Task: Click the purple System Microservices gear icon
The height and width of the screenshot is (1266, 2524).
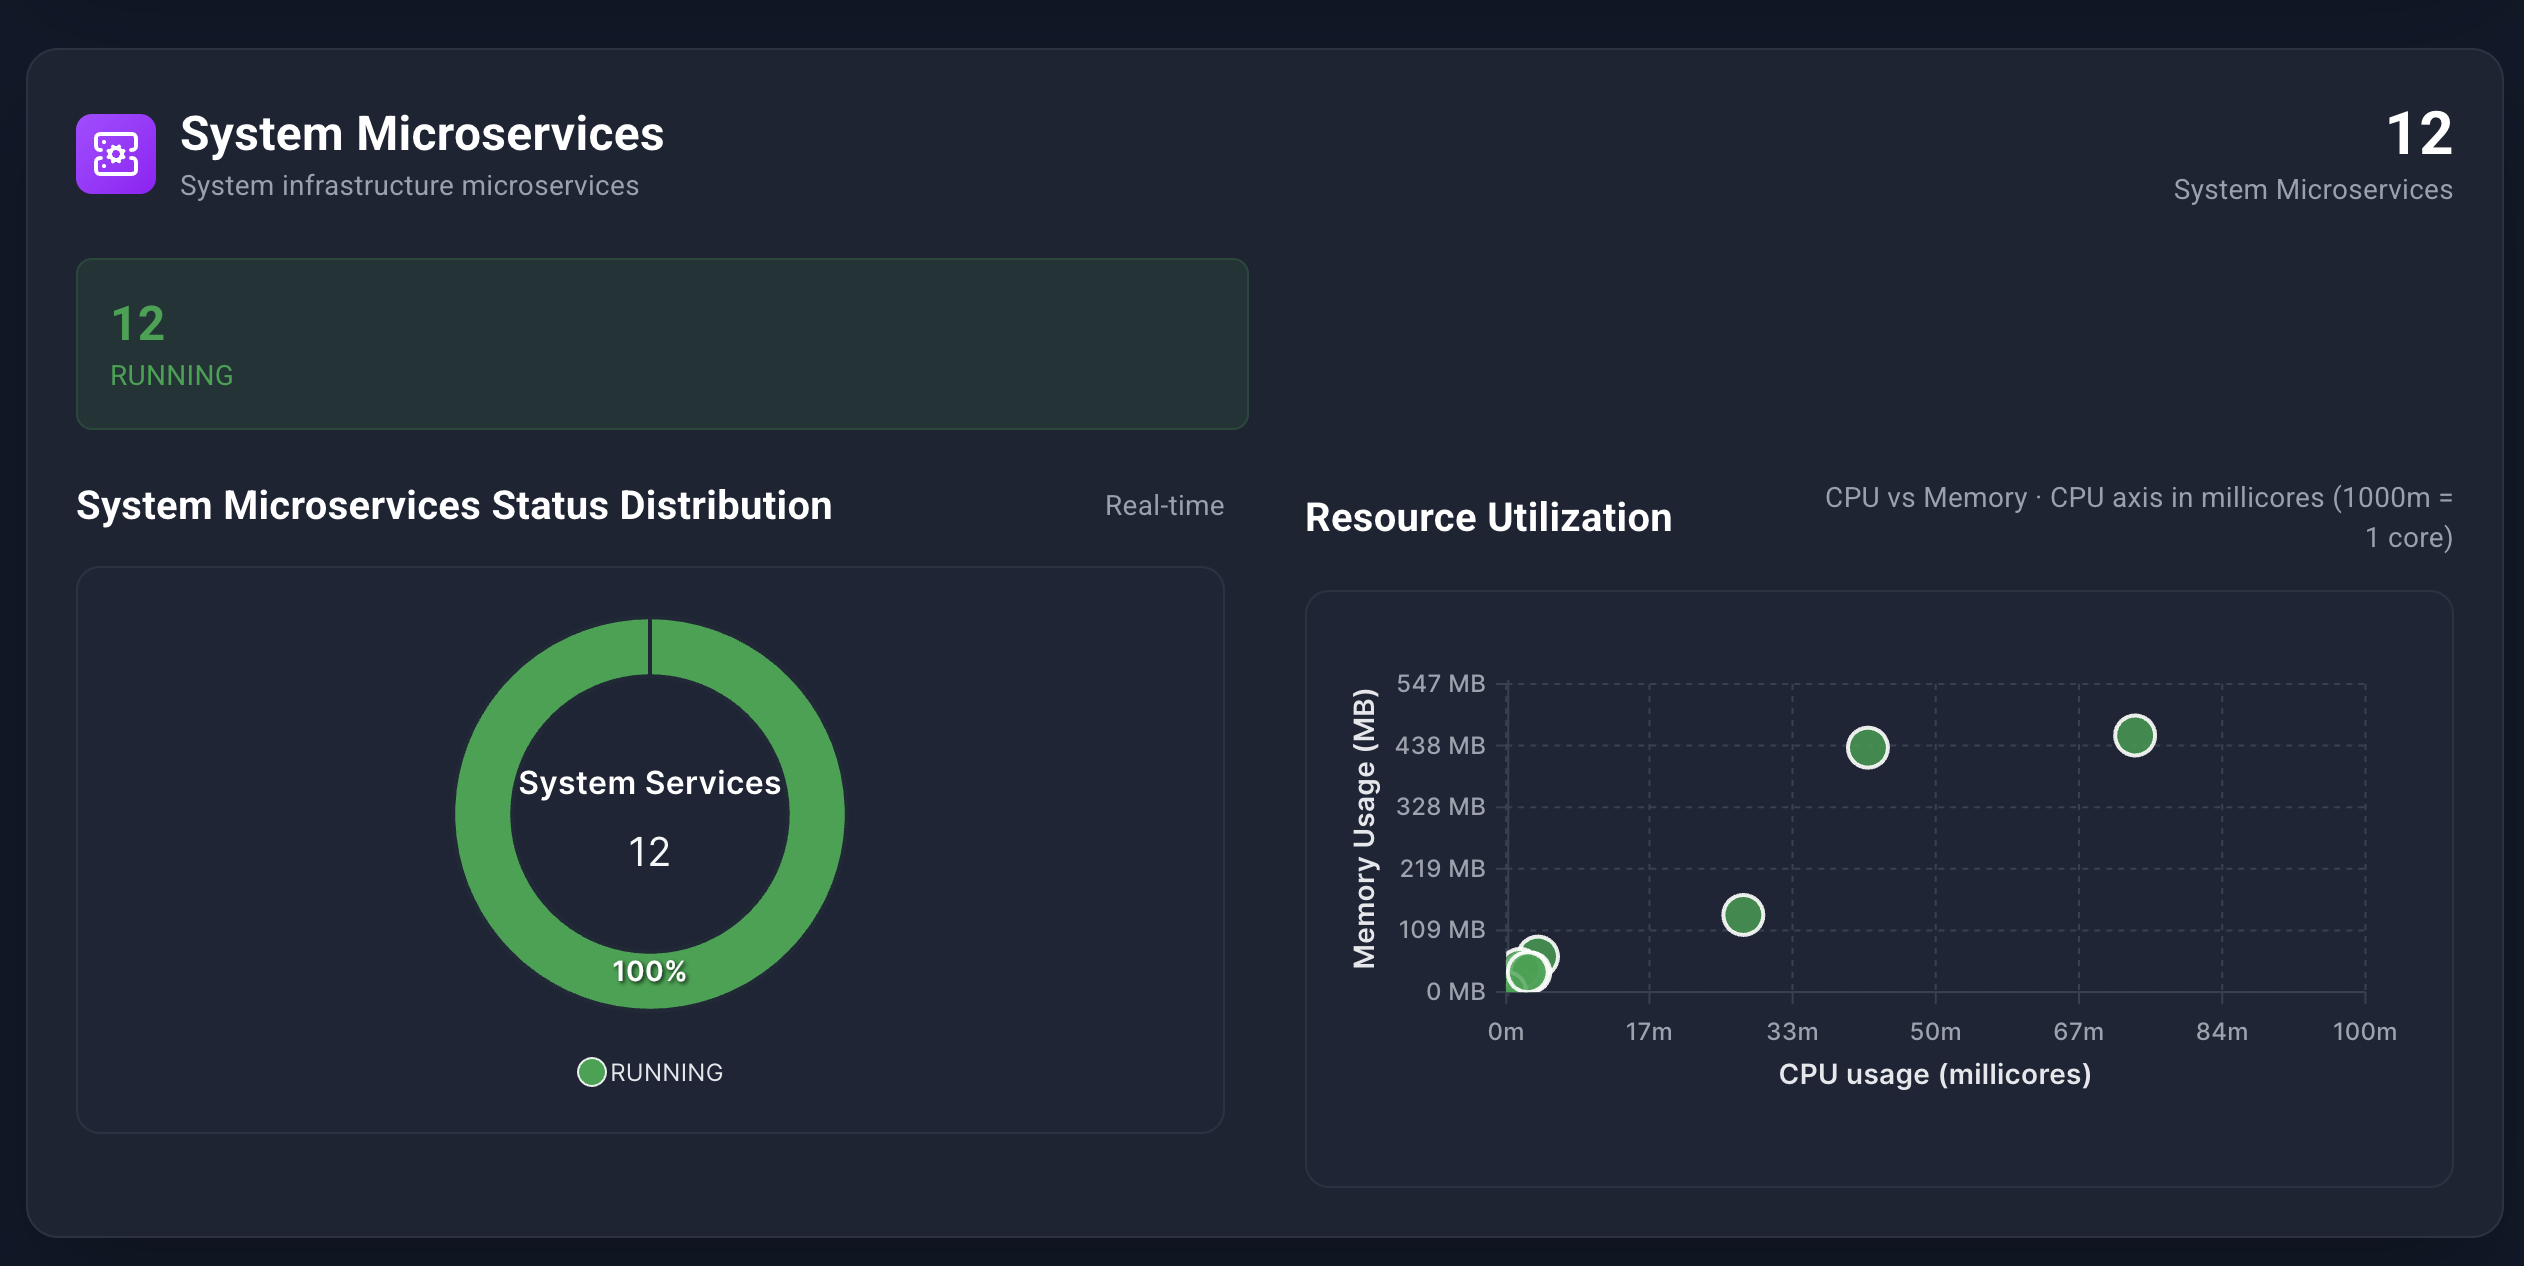Action: click(116, 154)
